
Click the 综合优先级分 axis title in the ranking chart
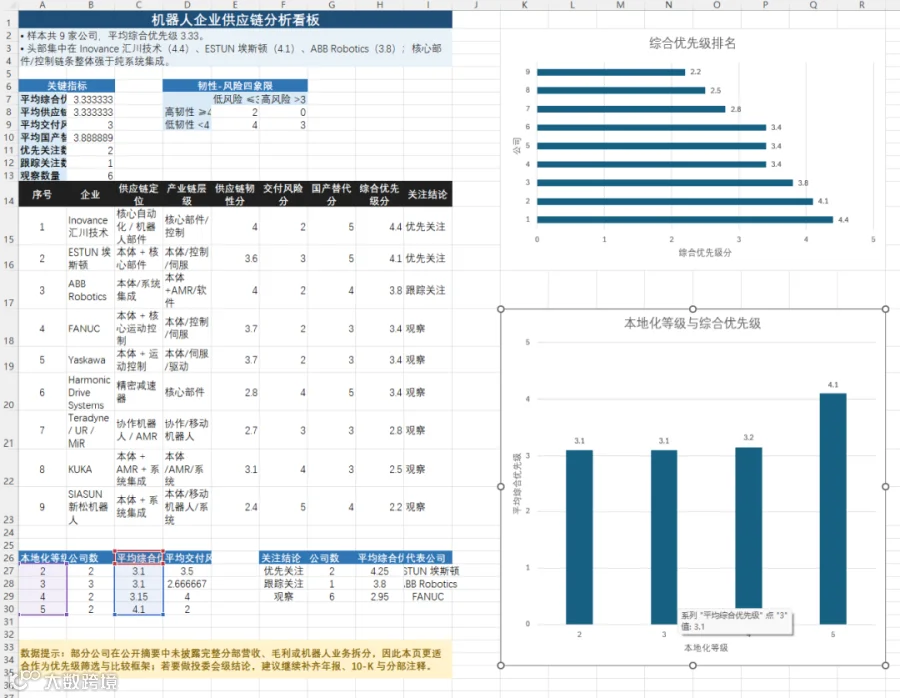pyautogui.click(x=705, y=253)
